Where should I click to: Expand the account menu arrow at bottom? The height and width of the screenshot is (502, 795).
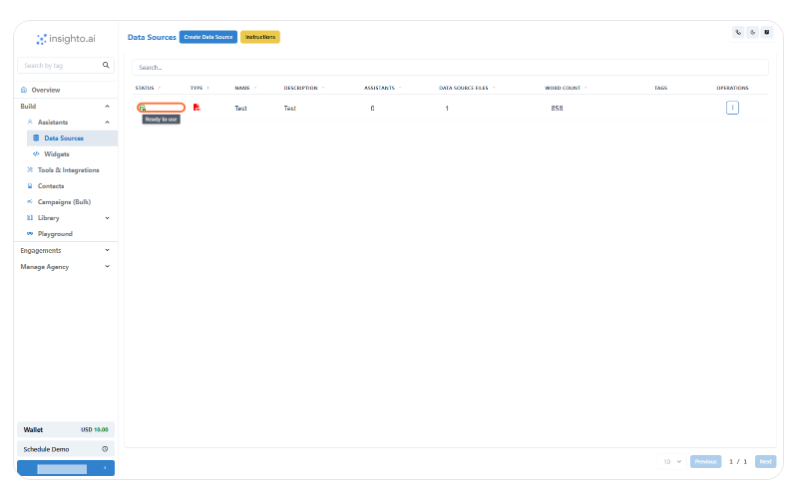[x=105, y=468]
